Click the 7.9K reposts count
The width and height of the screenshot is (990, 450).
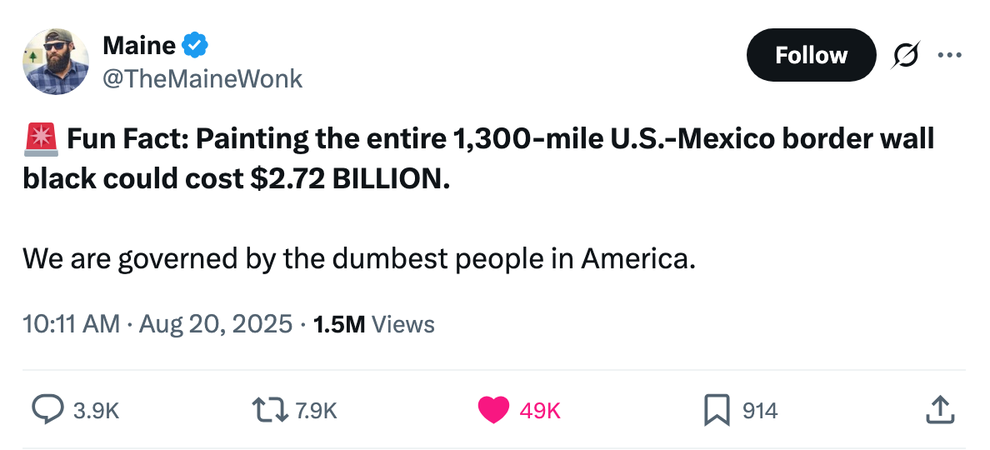(x=318, y=410)
